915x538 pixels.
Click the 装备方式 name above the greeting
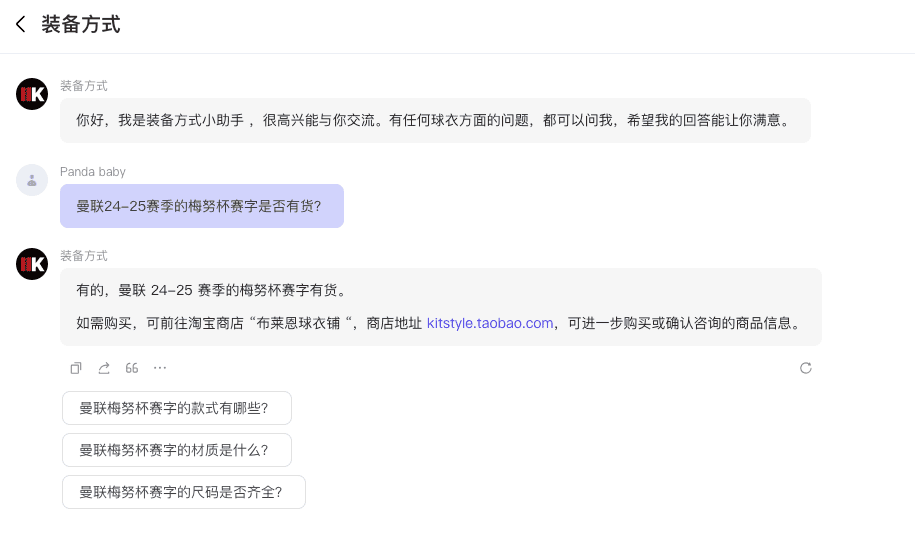[84, 86]
